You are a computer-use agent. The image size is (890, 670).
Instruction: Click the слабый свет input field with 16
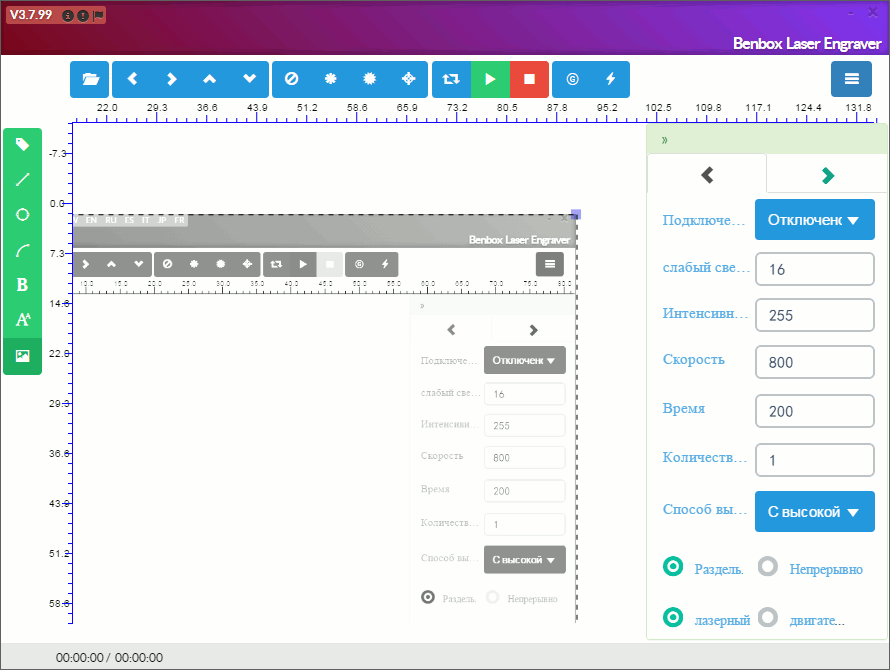point(815,269)
